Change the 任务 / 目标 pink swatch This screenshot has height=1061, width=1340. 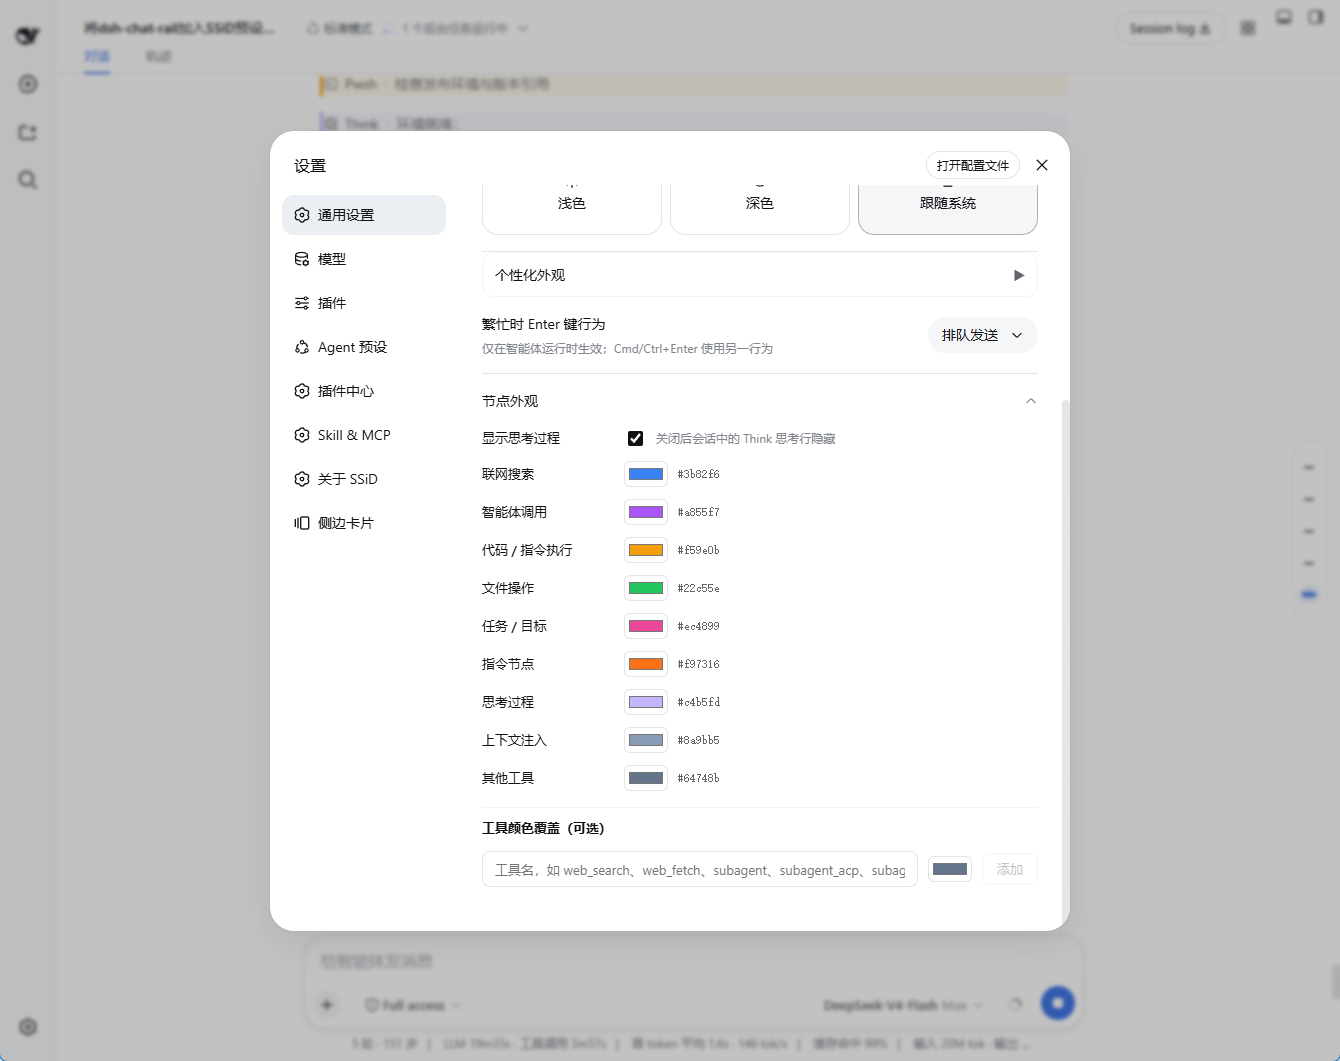coord(646,626)
